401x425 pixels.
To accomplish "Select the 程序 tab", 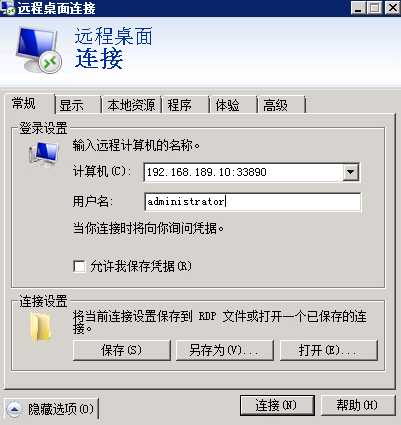I will (185, 105).
